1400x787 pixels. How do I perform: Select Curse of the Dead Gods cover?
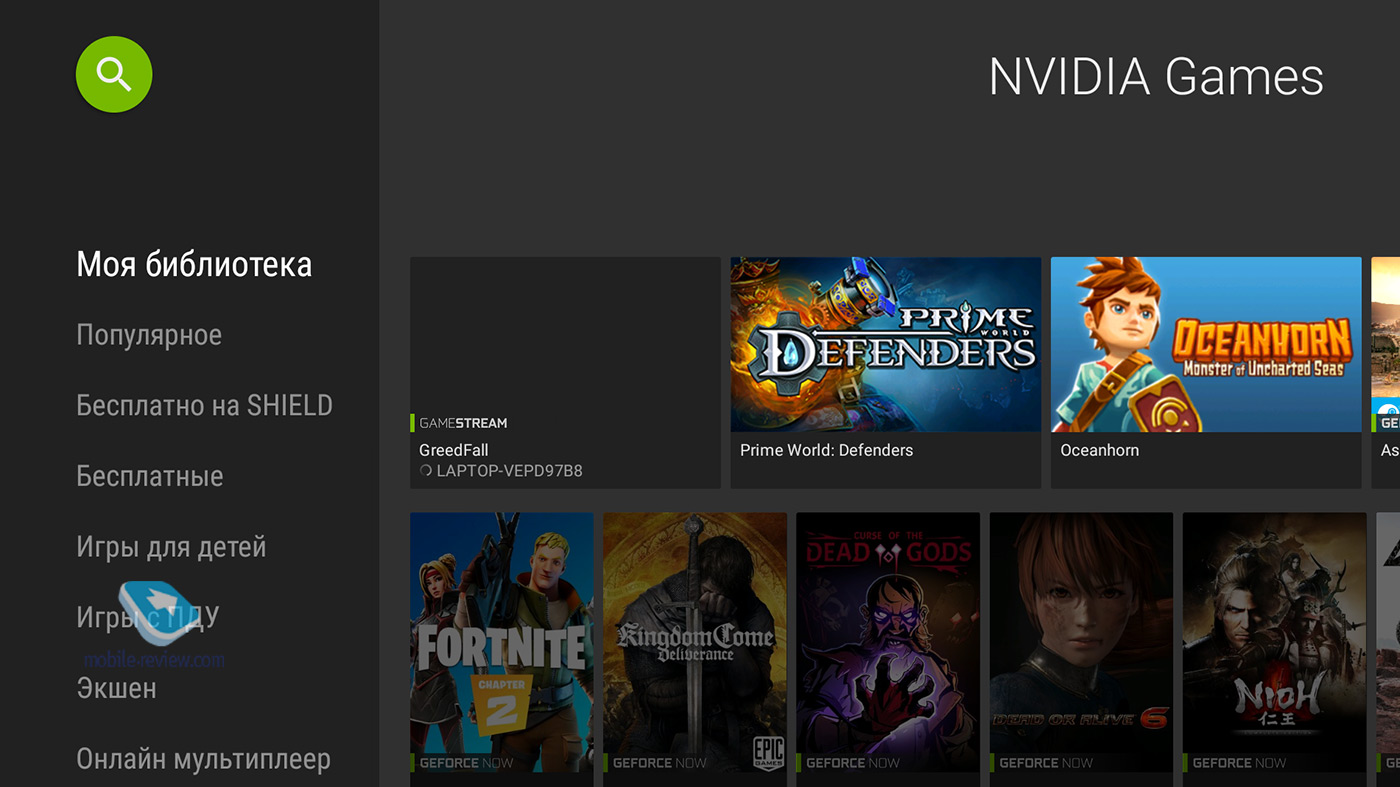887,640
